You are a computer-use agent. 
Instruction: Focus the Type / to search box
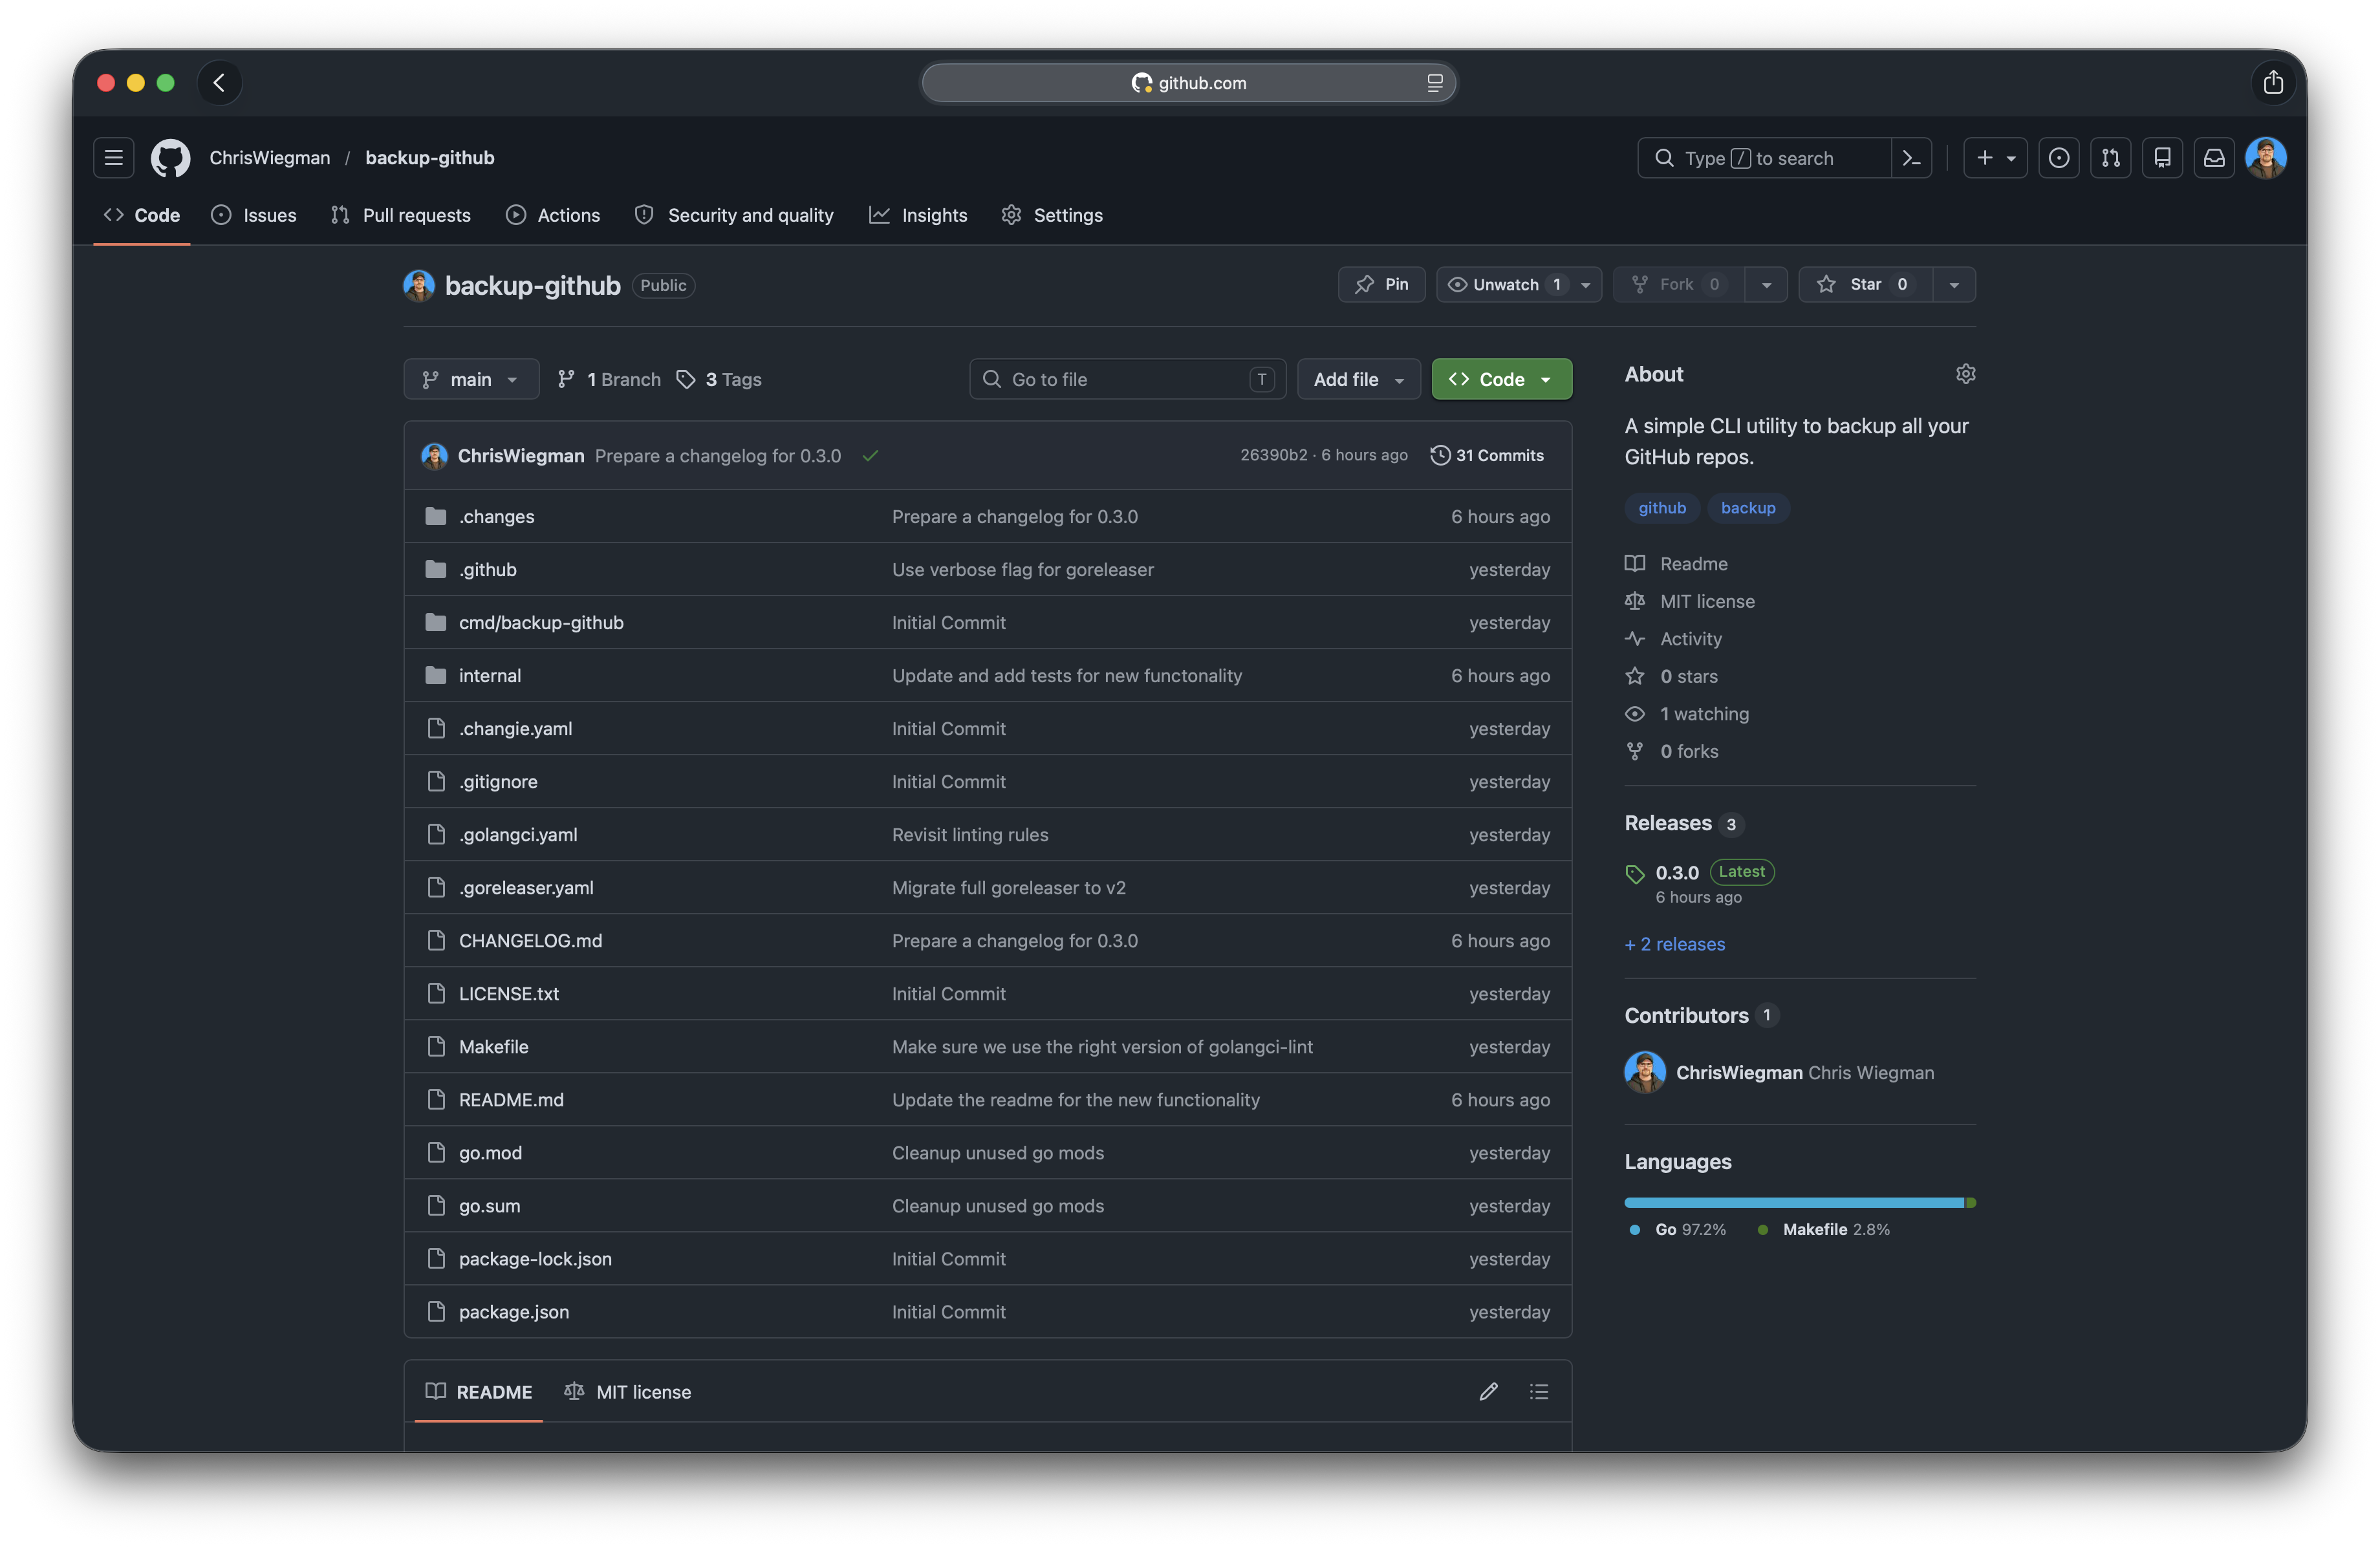tap(1764, 158)
